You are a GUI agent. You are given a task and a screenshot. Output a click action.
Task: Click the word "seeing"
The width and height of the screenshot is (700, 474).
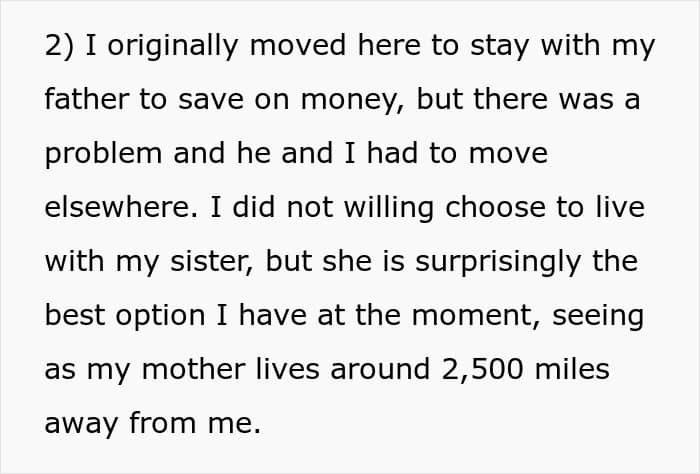click(598, 316)
